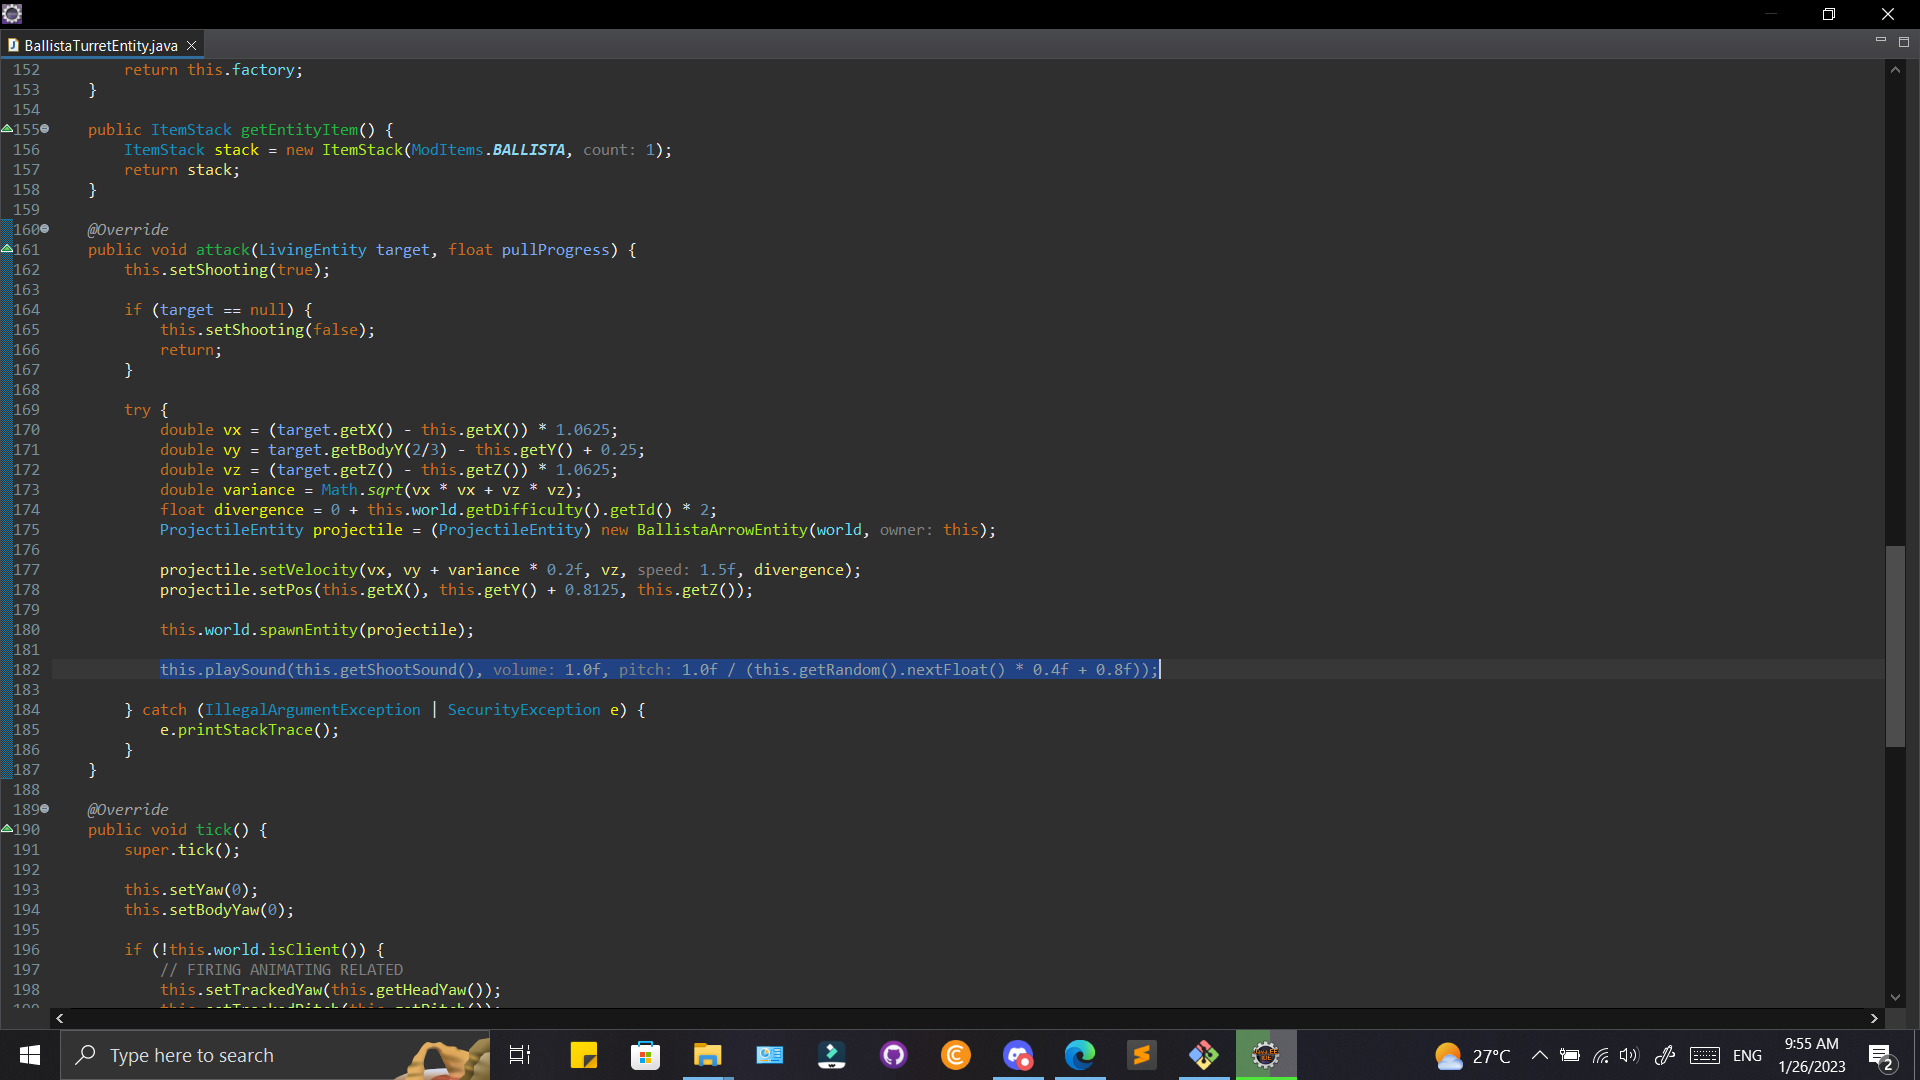Image resolution: width=1920 pixels, height=1080 pixels.
Task: Collapse the tick method fold at line 189
Action: [x=45, y=809]
